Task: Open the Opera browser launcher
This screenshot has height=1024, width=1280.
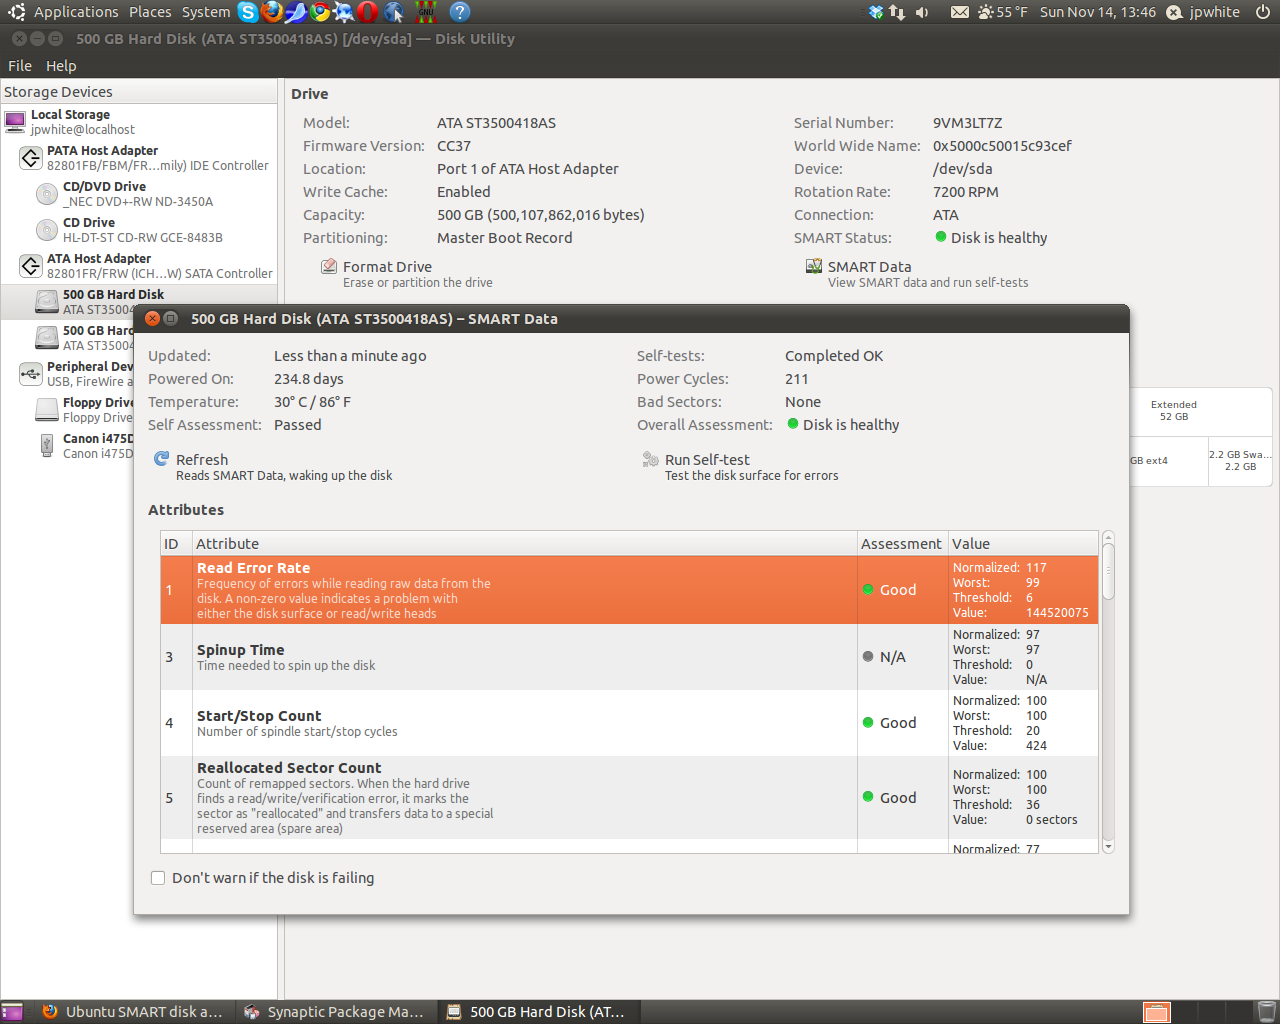Action: tap(368, 12)
